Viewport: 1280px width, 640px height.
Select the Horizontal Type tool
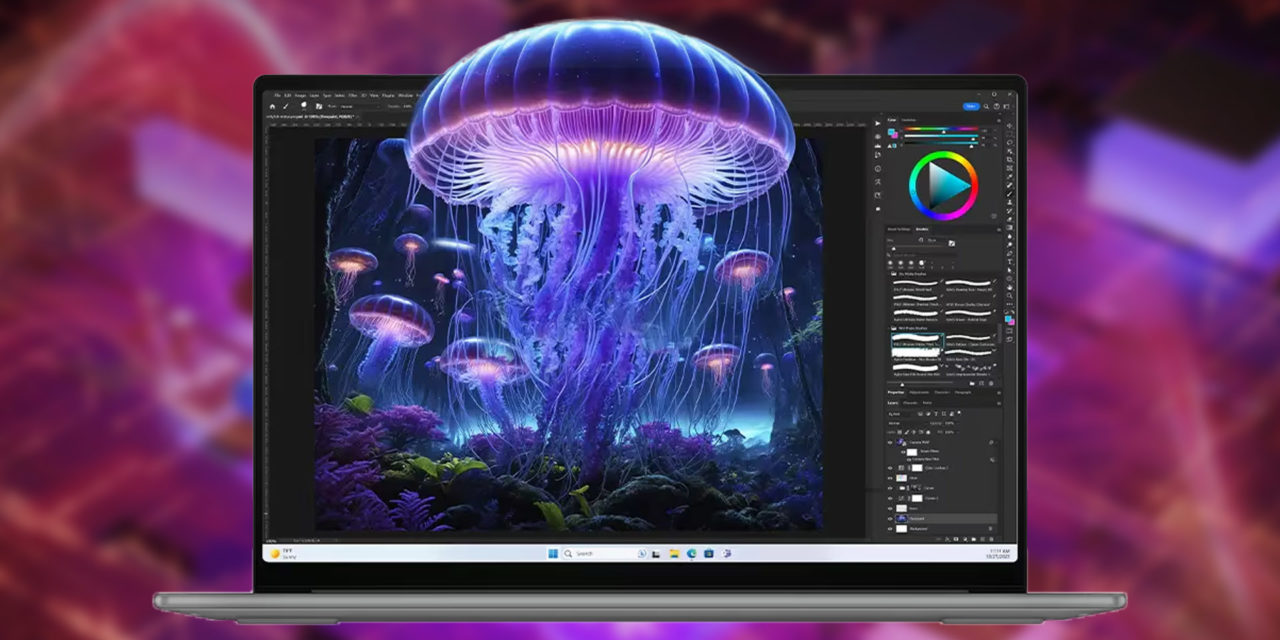click(x=1009, y=262)
